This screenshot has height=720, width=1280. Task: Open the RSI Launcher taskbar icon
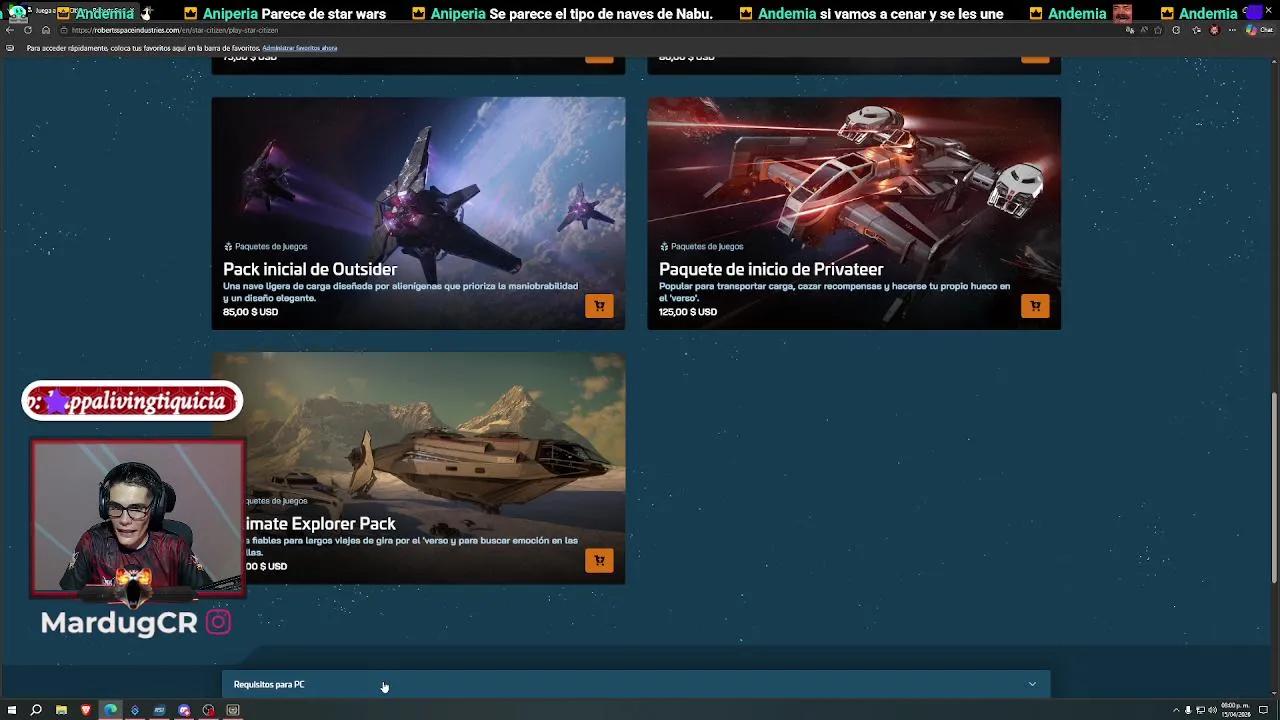tap(159, 710)
